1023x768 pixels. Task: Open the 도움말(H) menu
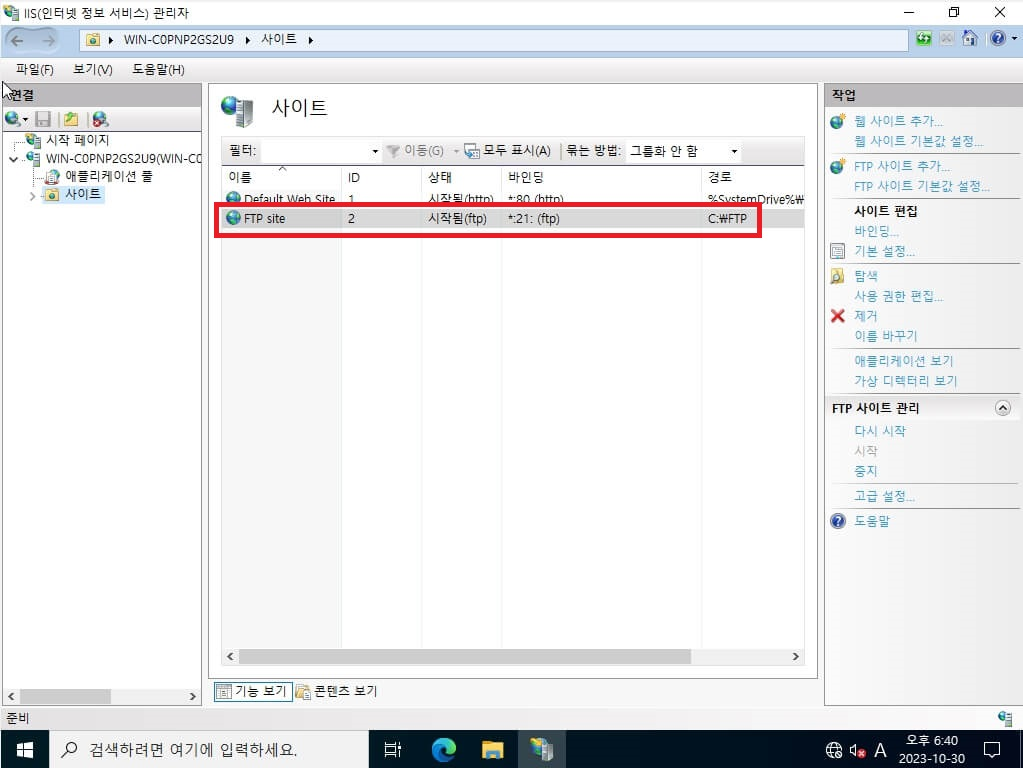[x=158, y=69]
